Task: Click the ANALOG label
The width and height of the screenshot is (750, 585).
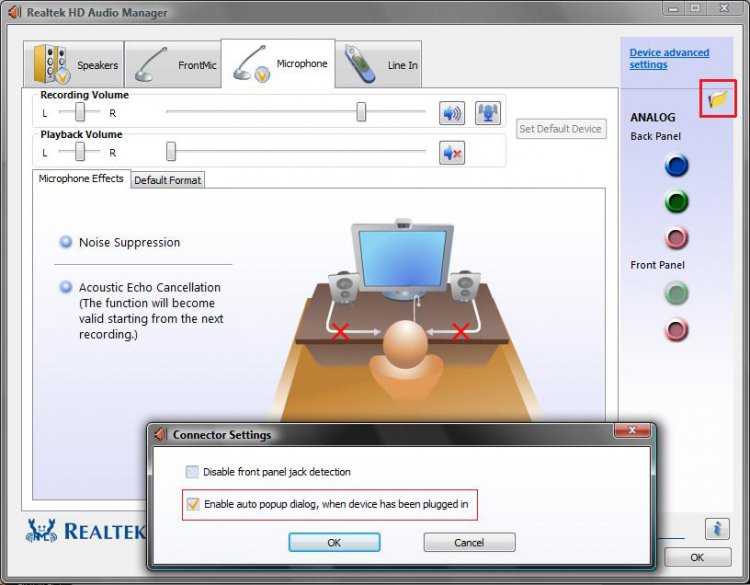Action: 652,117
